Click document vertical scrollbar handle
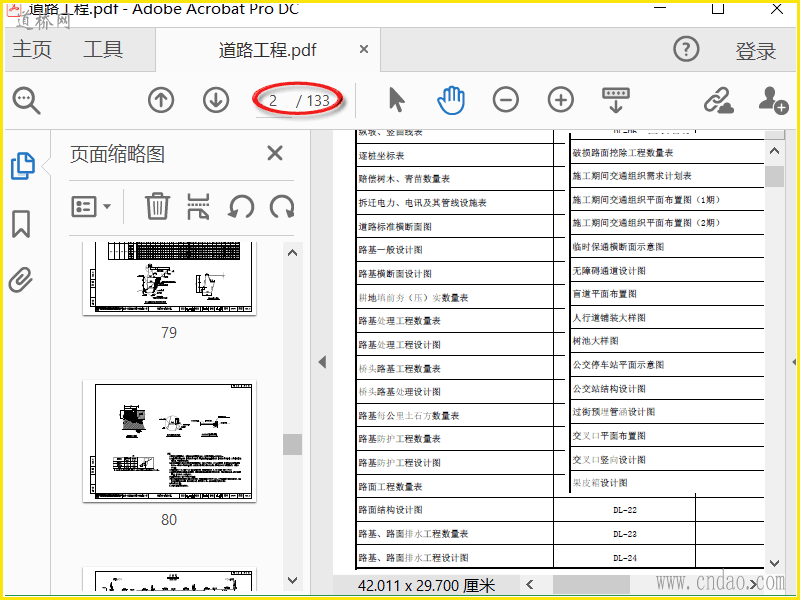Viewport: 800px width, 600px height. [x=774, y=177]
